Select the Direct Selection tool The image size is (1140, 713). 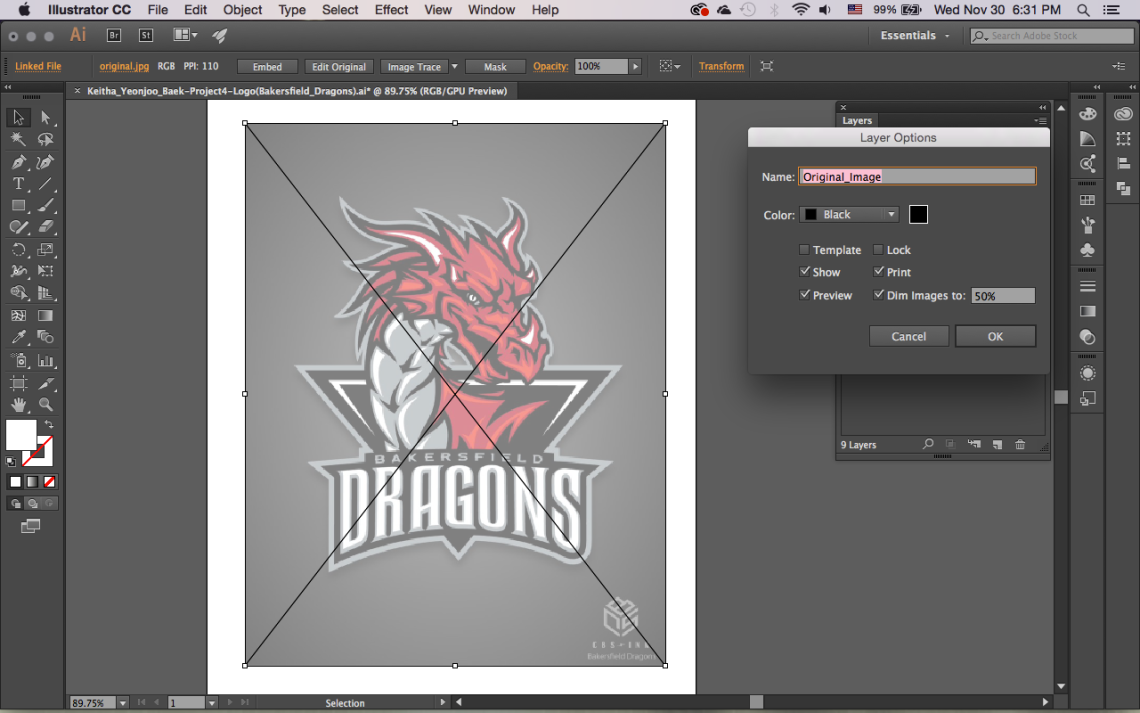(x=45, y=117)
